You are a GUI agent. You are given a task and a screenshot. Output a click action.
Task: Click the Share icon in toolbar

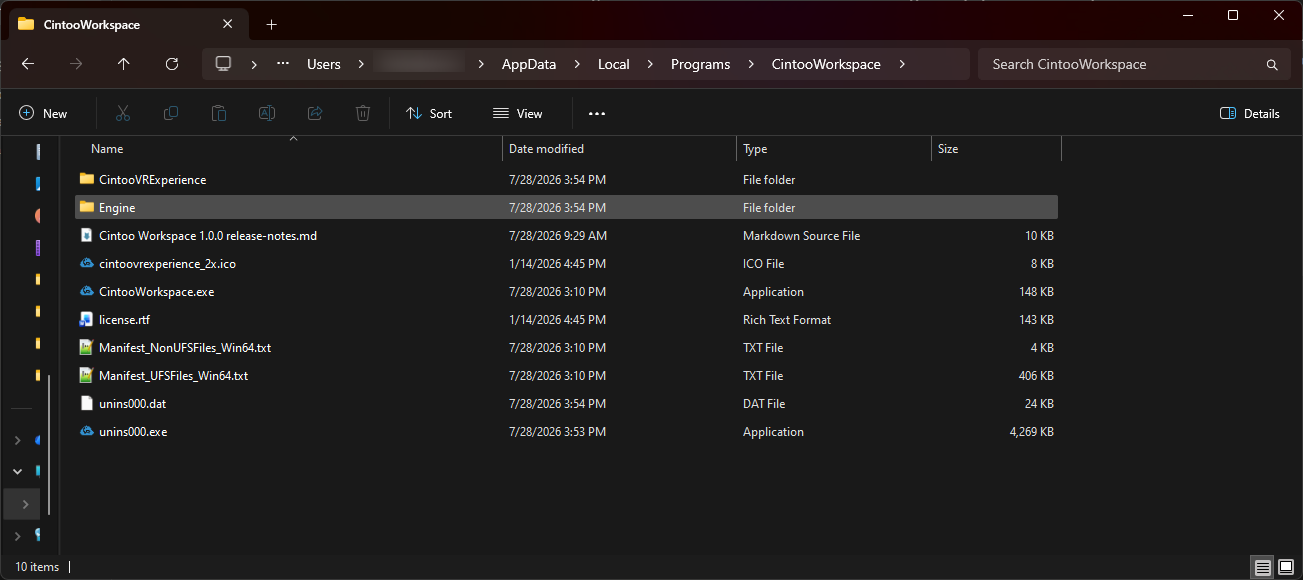[315, 114]
